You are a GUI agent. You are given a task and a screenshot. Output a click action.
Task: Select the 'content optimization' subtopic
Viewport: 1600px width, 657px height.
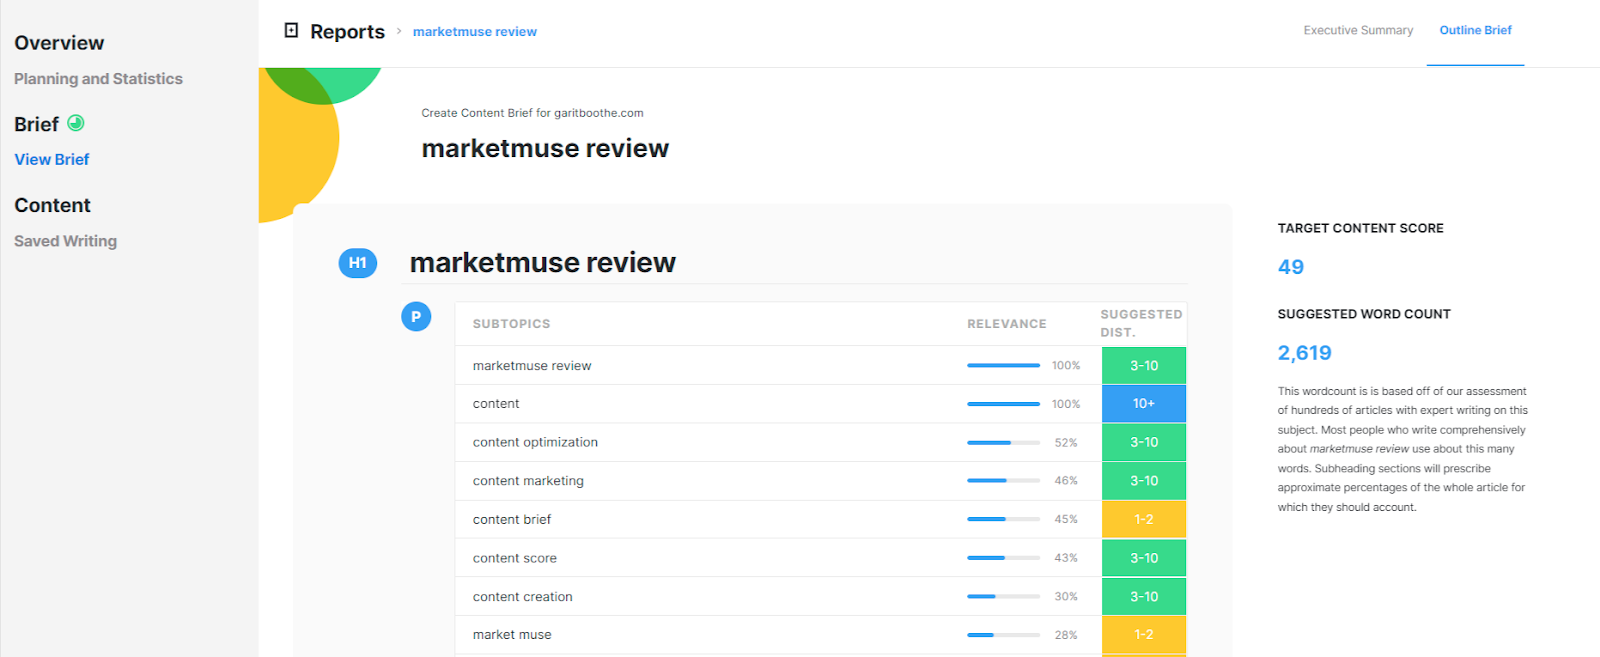click(x=535, y=442)
